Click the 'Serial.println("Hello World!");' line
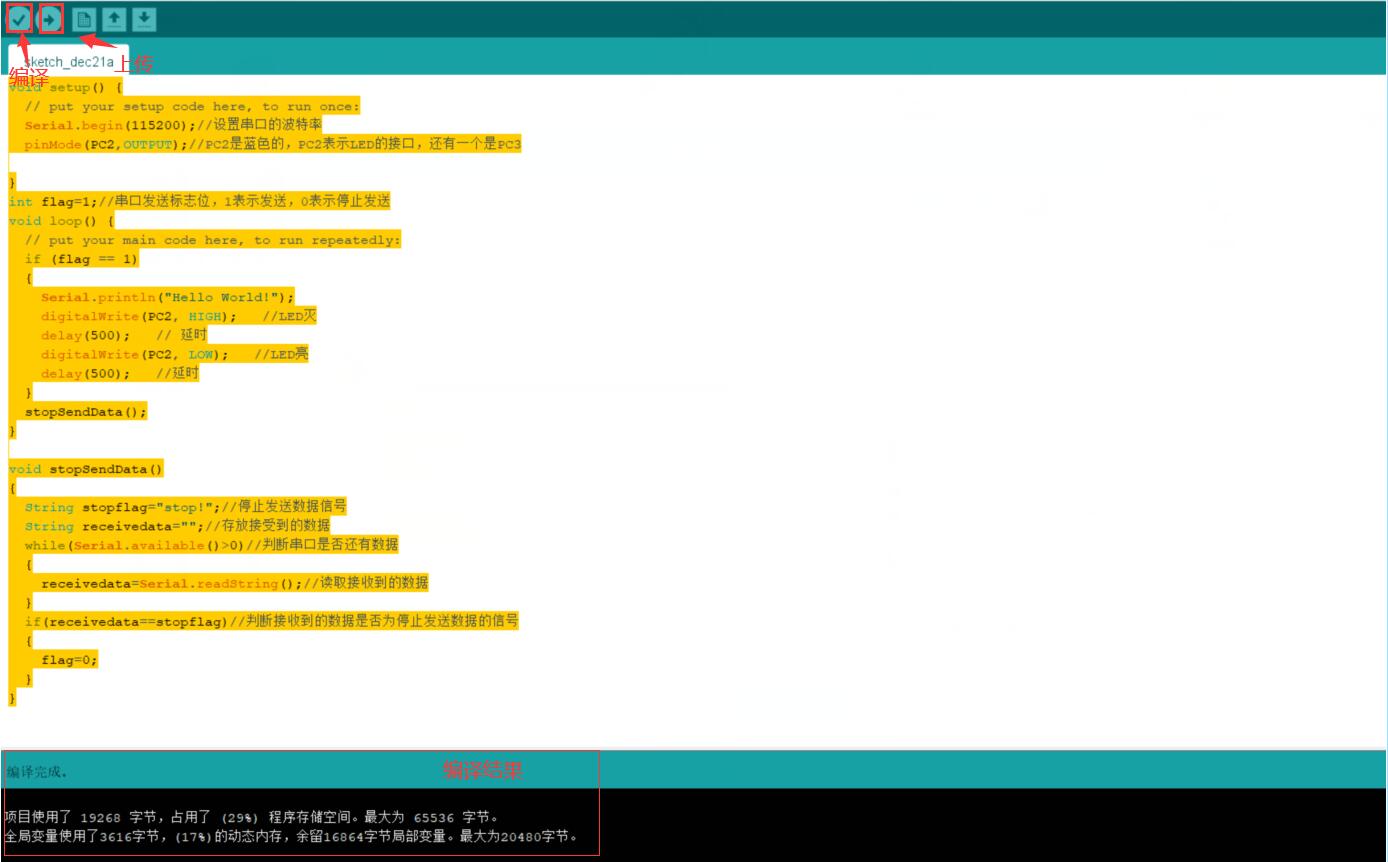 [168, 297]
